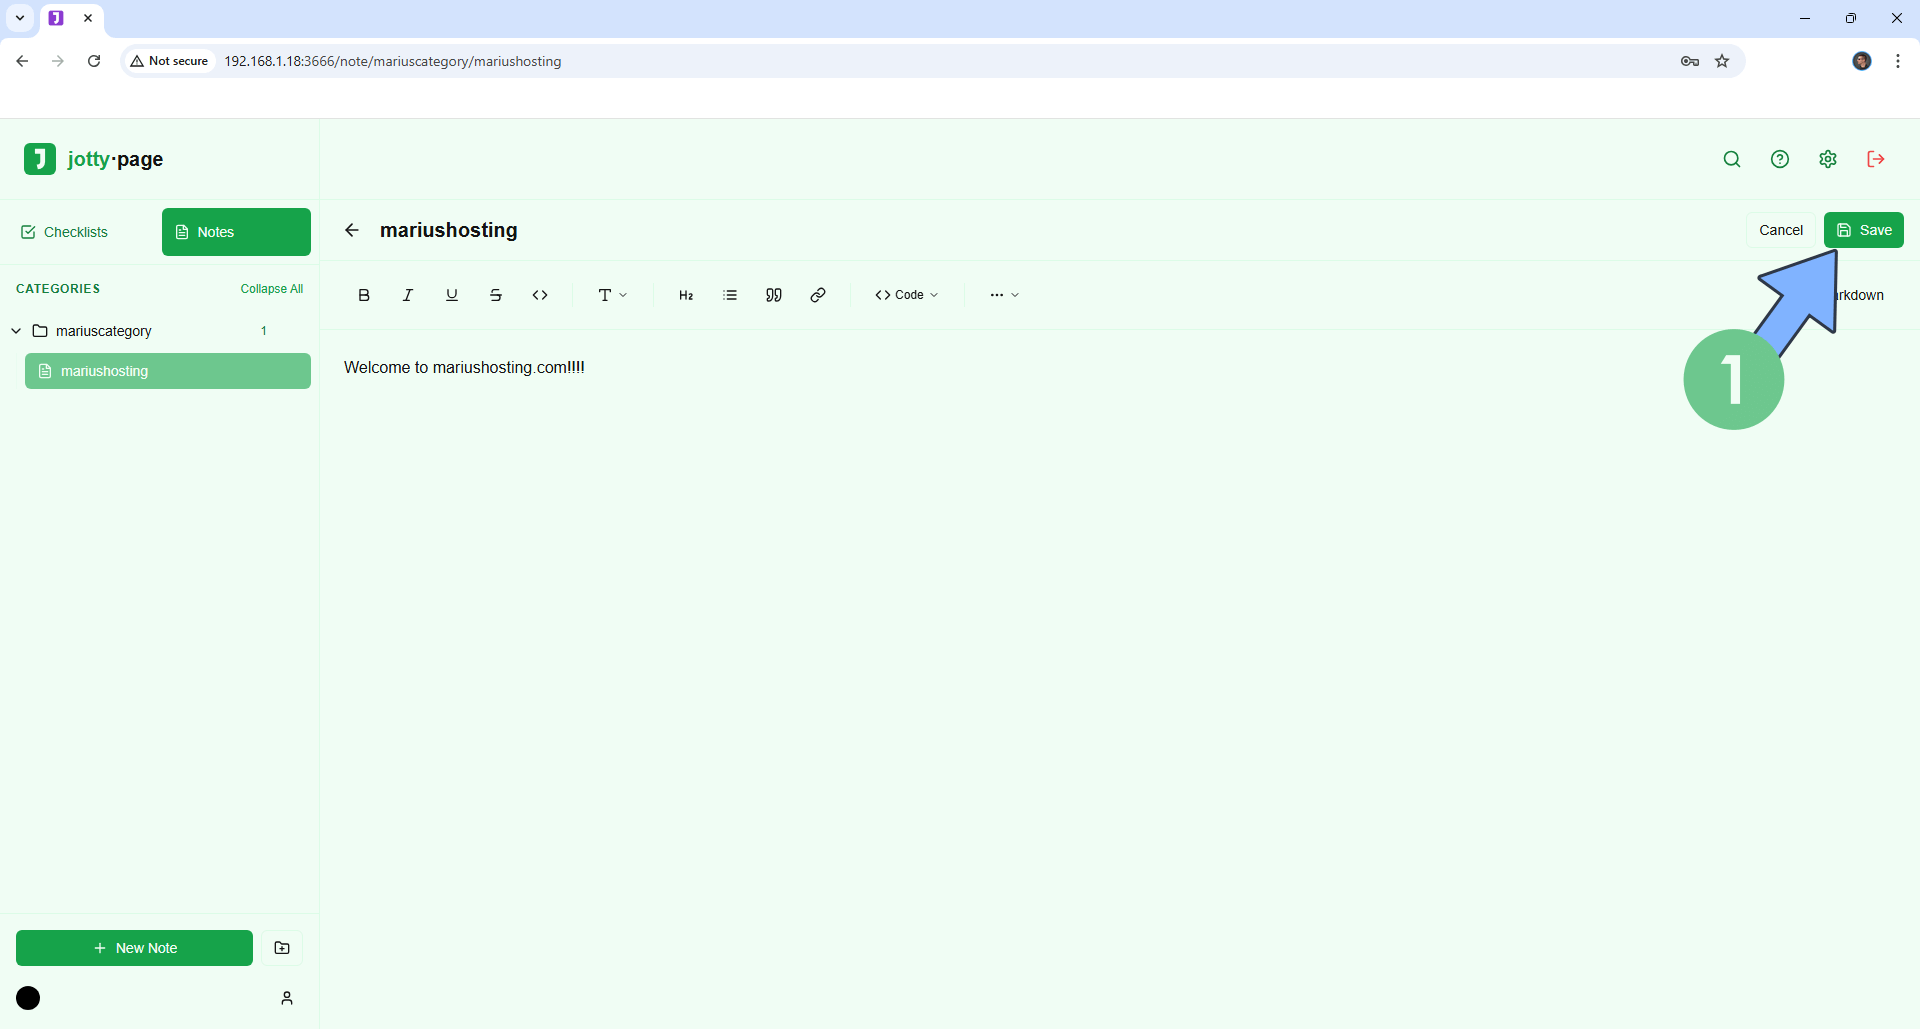Open the Code block dropdown
The image size is (1920, 1029).
point(906,295)
